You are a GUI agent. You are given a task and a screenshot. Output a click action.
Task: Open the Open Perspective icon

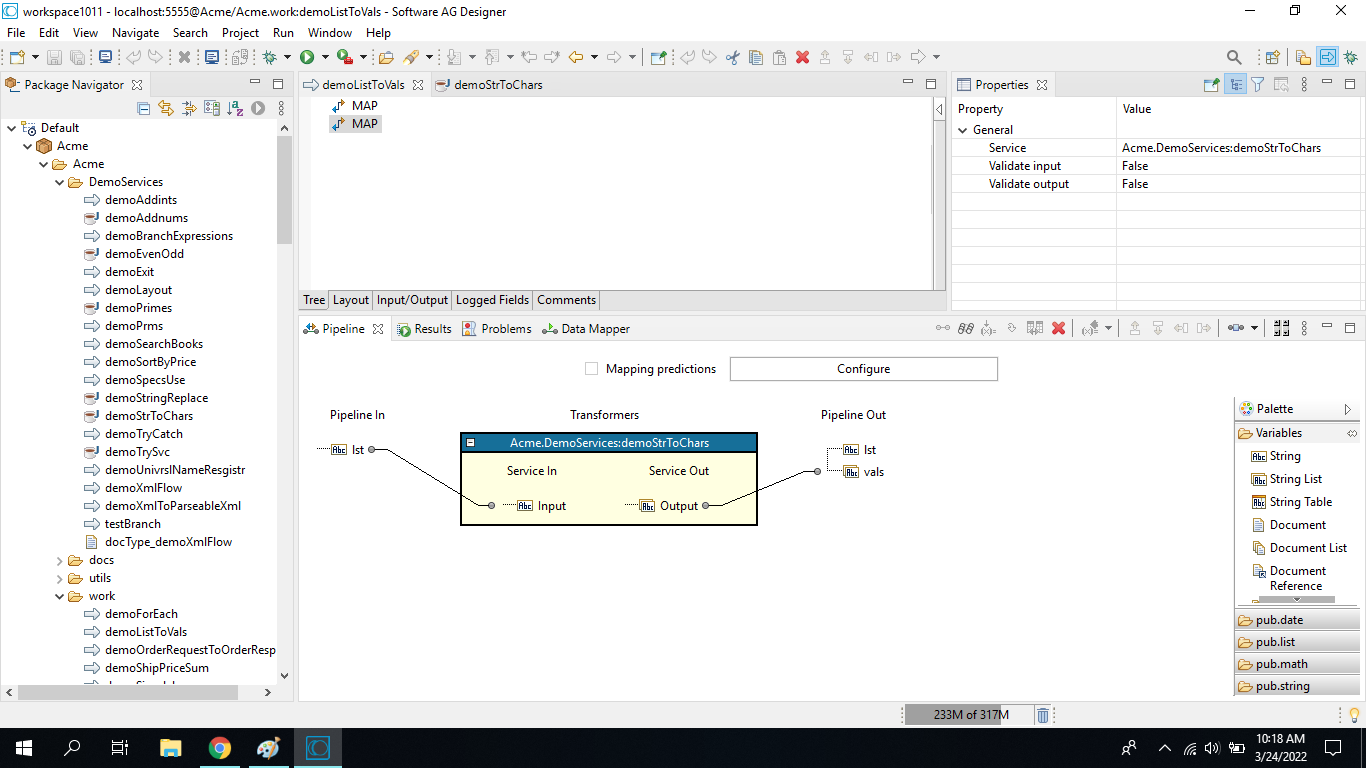1272,57
